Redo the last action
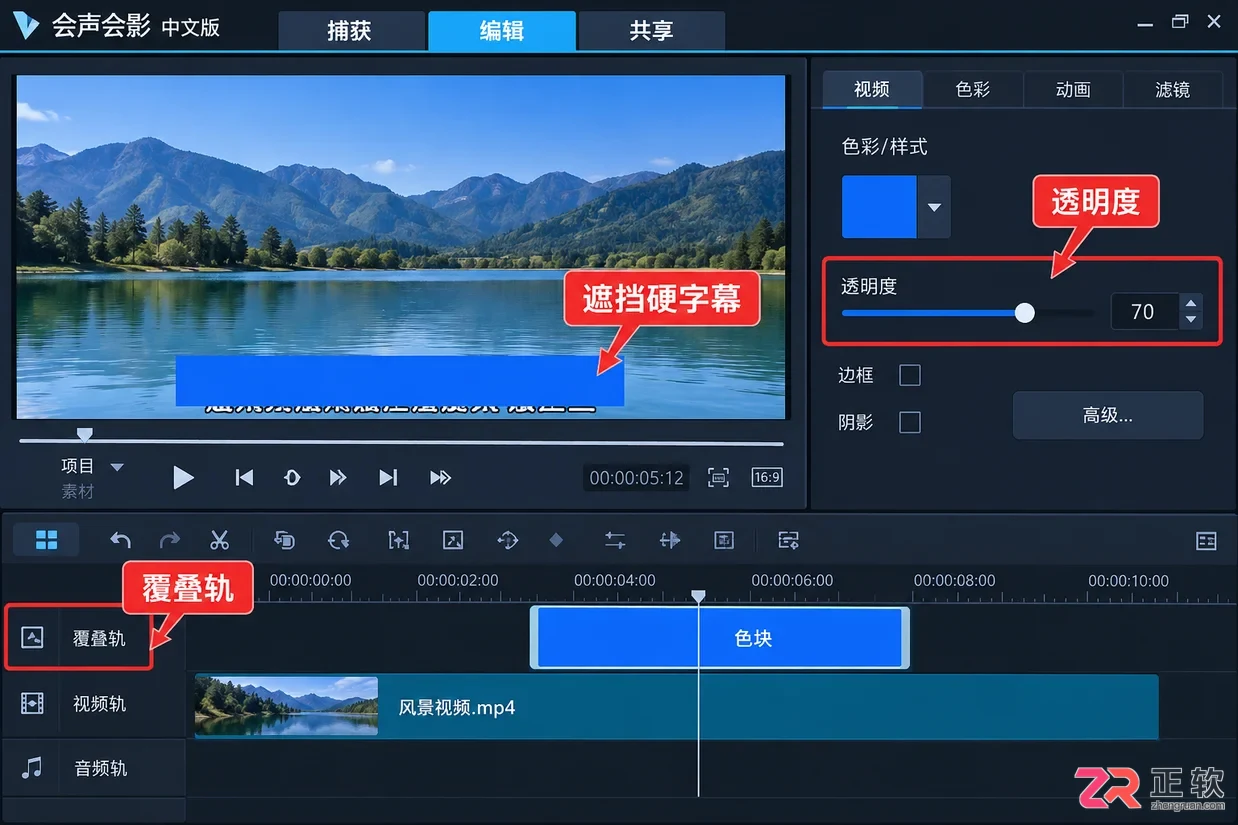1238x825 pixels. 170,540
